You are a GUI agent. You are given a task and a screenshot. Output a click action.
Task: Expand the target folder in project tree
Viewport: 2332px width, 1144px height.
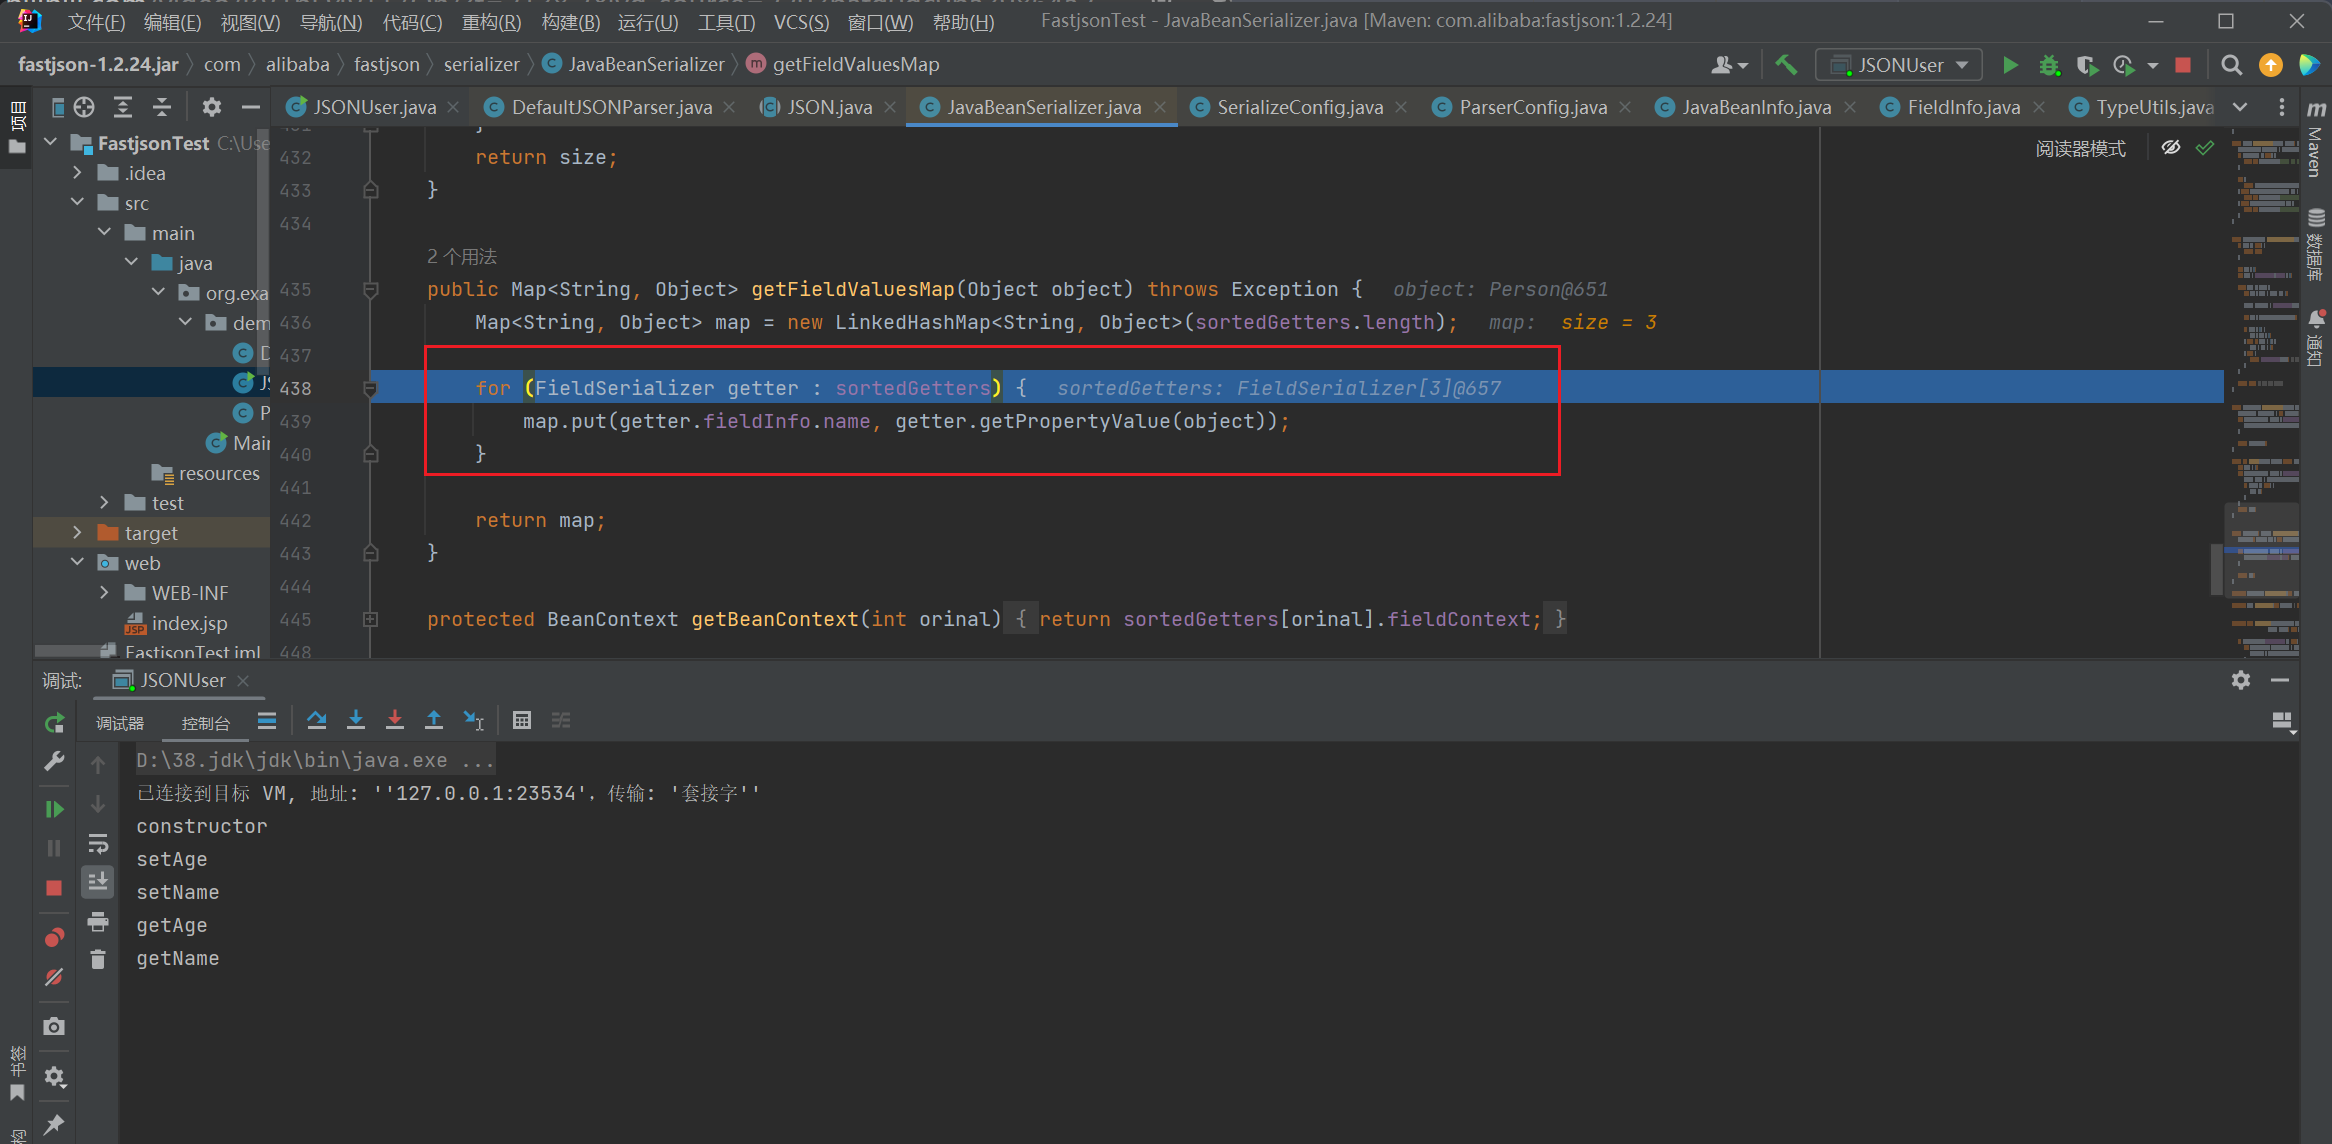tap(77, 533)
